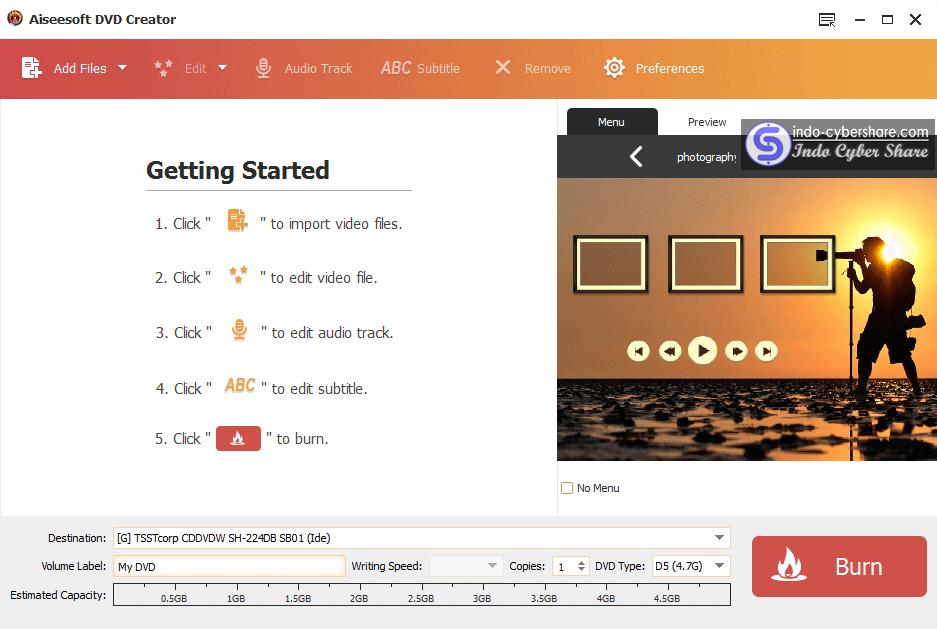
Task: Enable the No Menu checkbox
Action: (567, 488)
